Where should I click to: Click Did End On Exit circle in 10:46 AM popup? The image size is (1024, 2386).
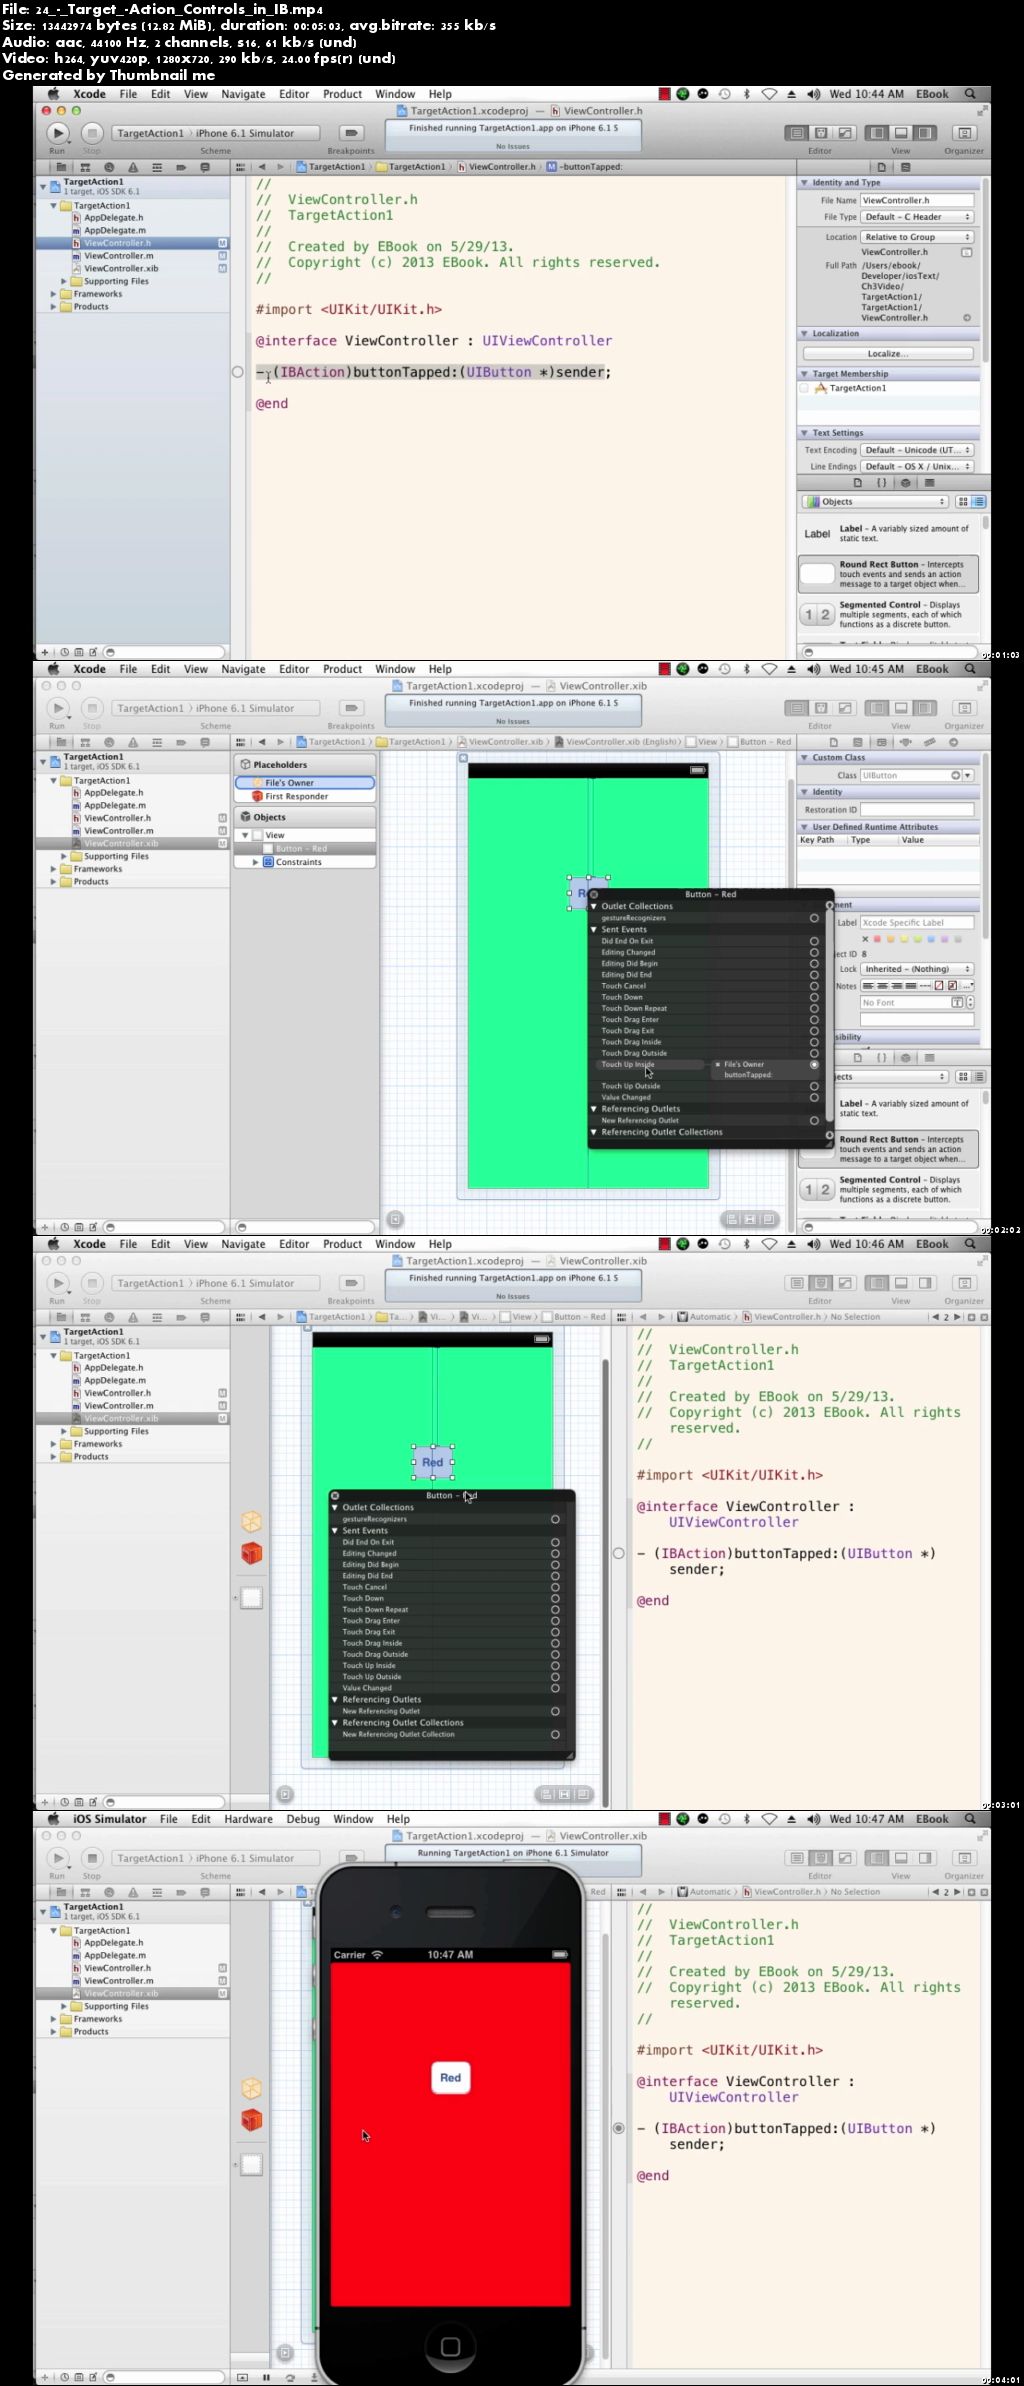(x=555, y=1542)
